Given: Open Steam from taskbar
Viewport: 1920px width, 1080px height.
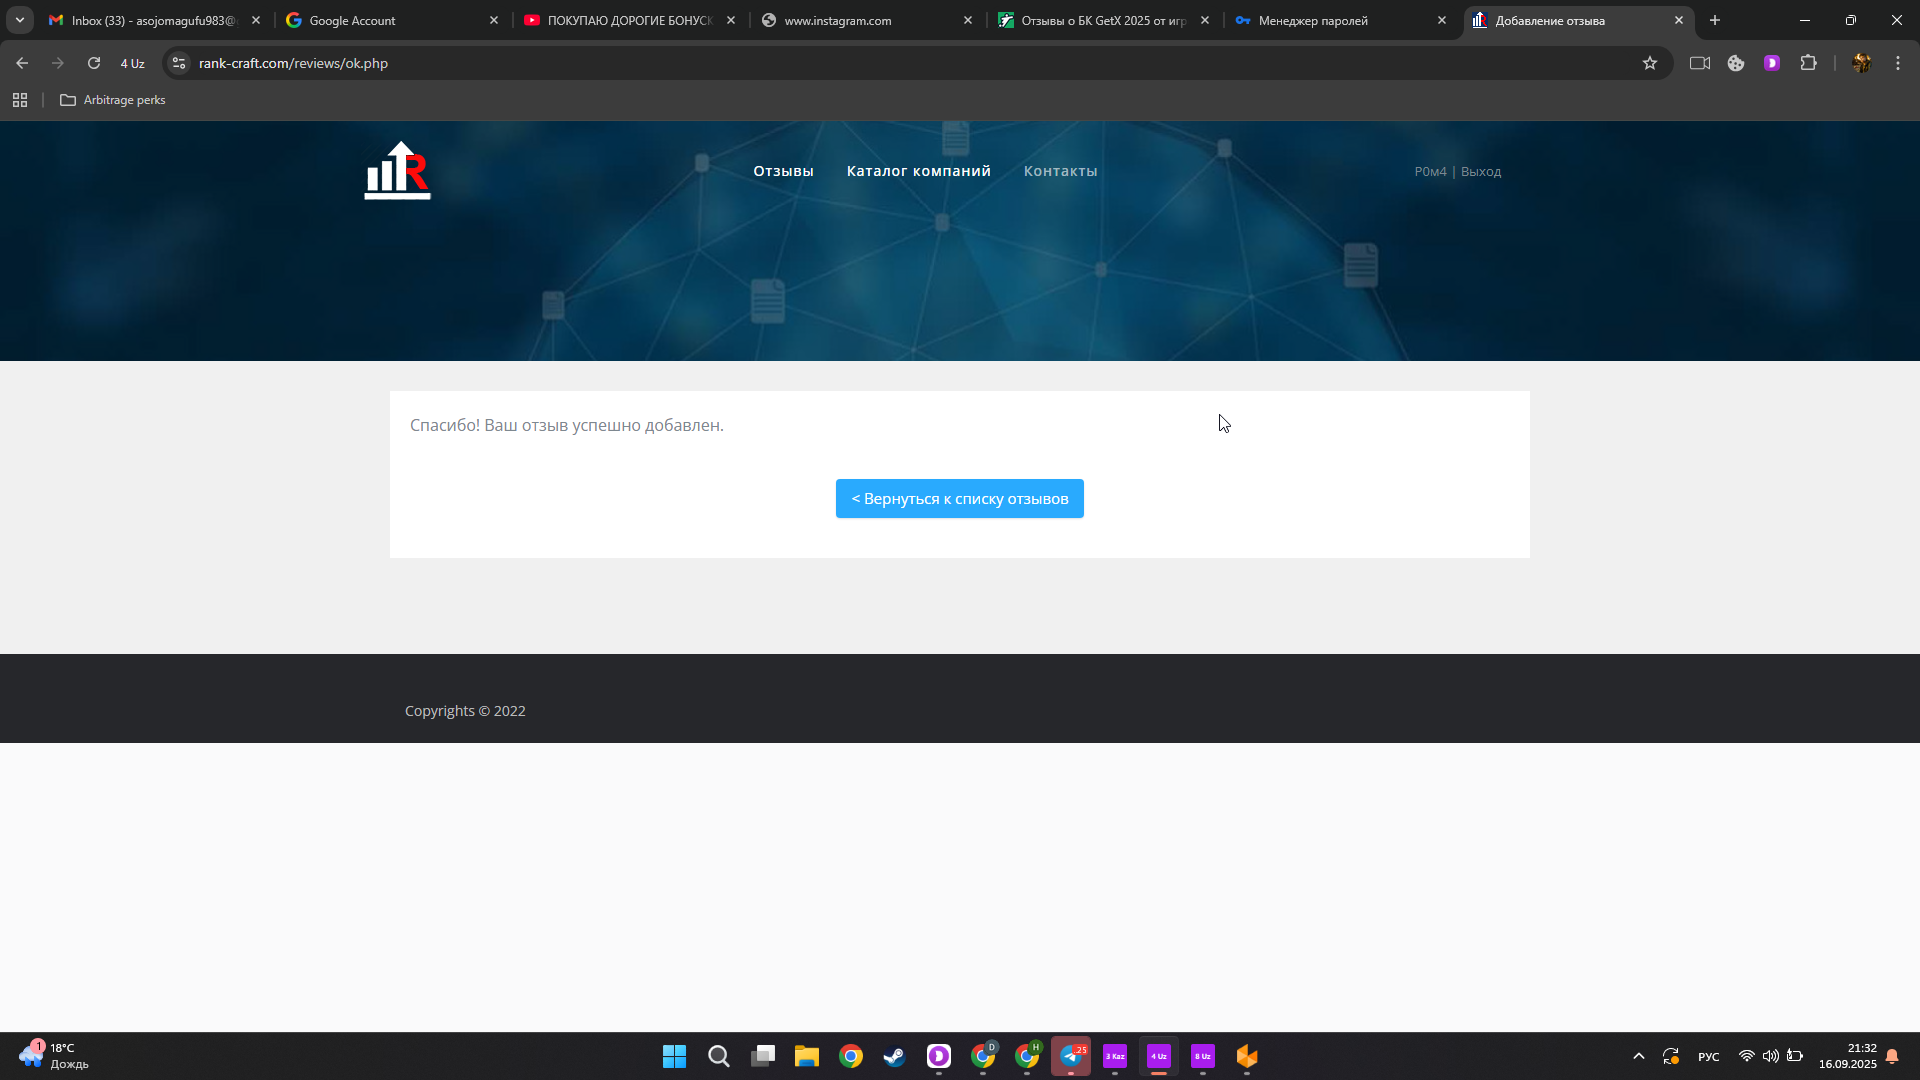Looking at the screenshot, I should (x=895, y=1056).
